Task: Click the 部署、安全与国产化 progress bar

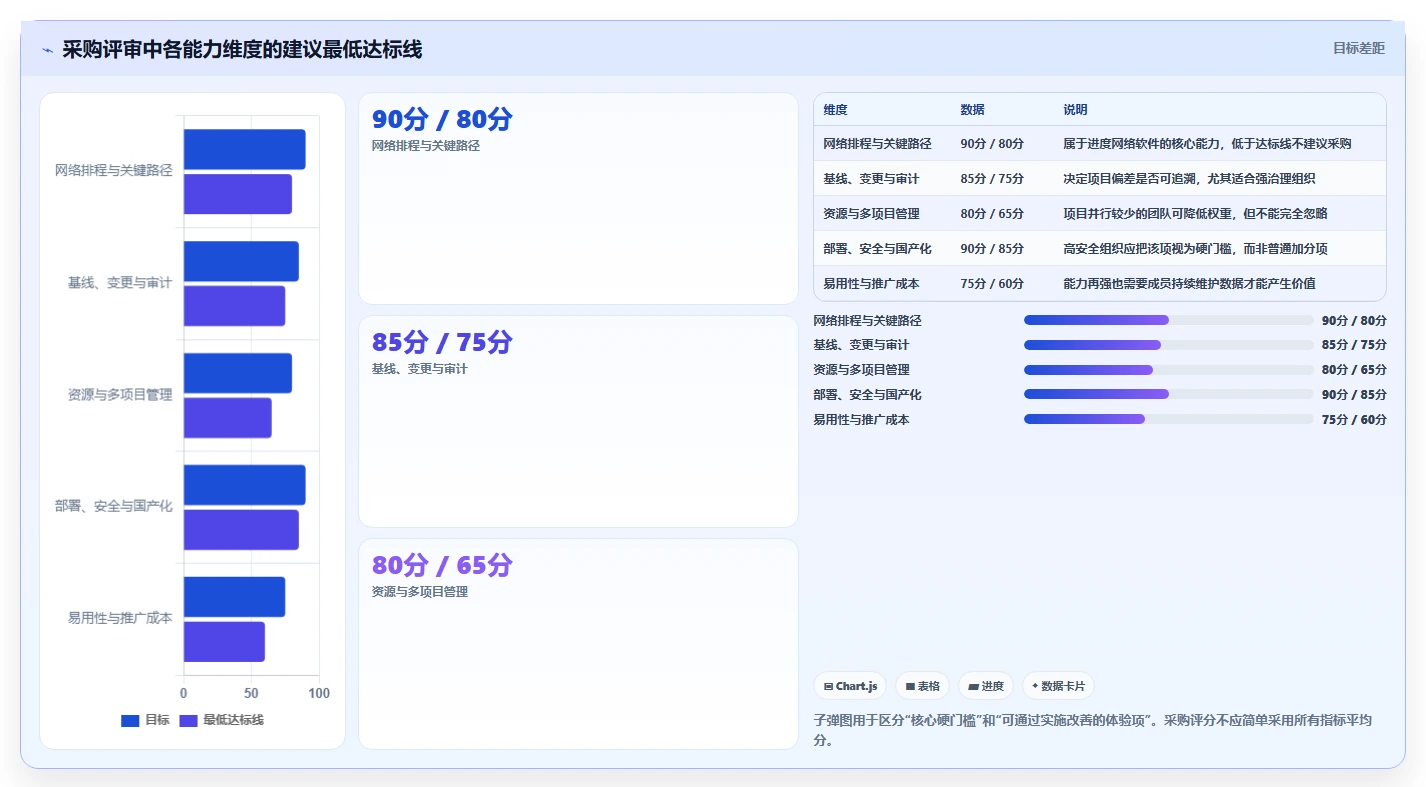Action: [x=1168, y=395]
